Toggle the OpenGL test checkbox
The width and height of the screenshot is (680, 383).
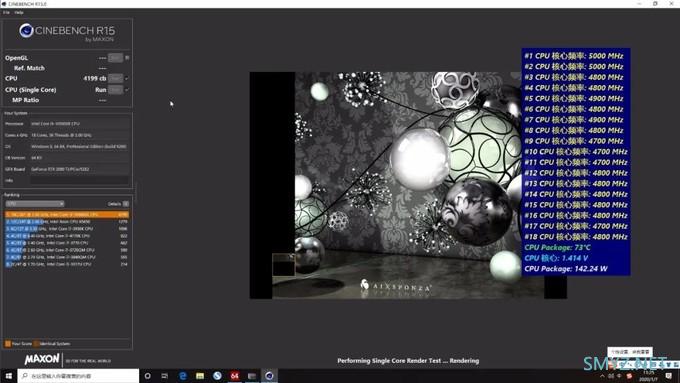(x=127, y=57)
